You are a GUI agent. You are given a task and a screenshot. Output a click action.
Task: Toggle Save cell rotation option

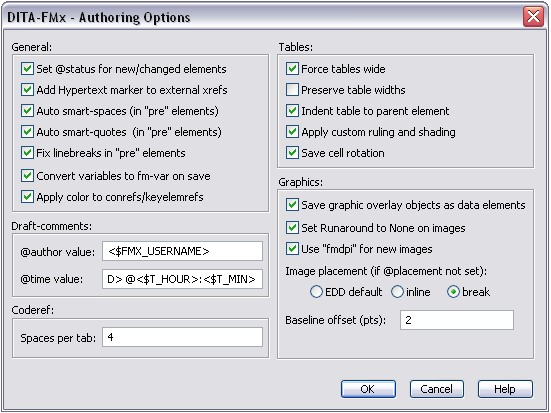[x=292, y=153]
